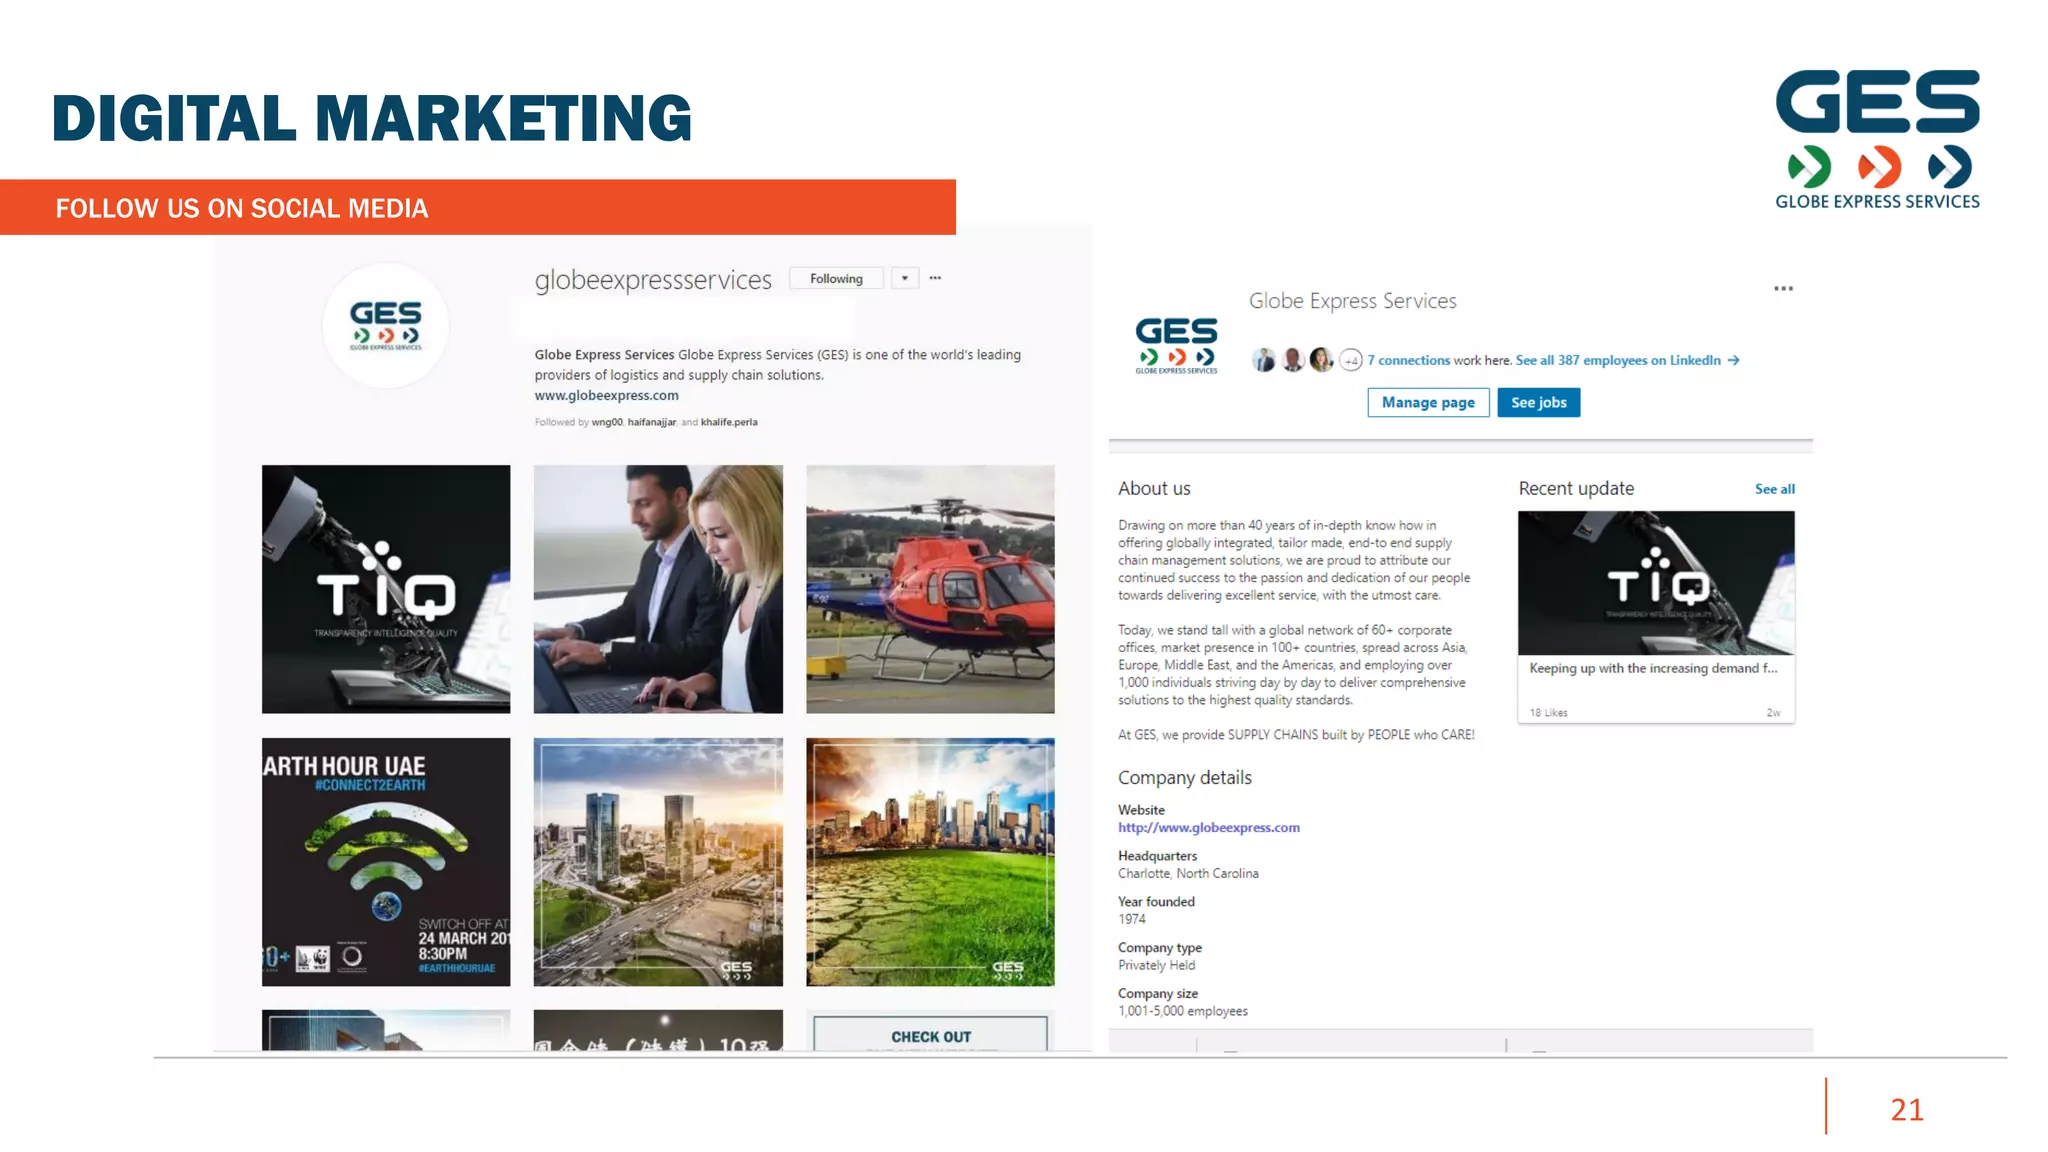The image size is (2048, 1152).
Task: Open the office couple with laptop post
Action: (x=658, y=589)
